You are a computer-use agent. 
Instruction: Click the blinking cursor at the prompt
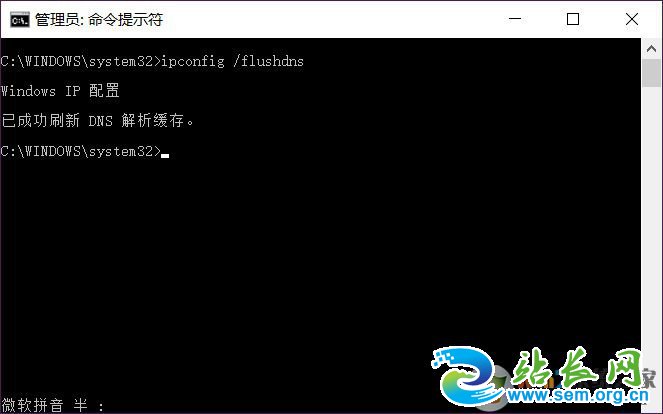165,156
